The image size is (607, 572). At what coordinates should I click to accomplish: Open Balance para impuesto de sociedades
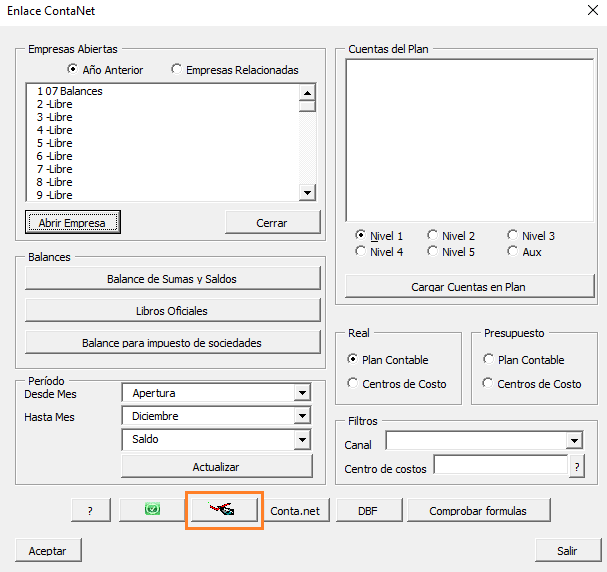[173, 343]
